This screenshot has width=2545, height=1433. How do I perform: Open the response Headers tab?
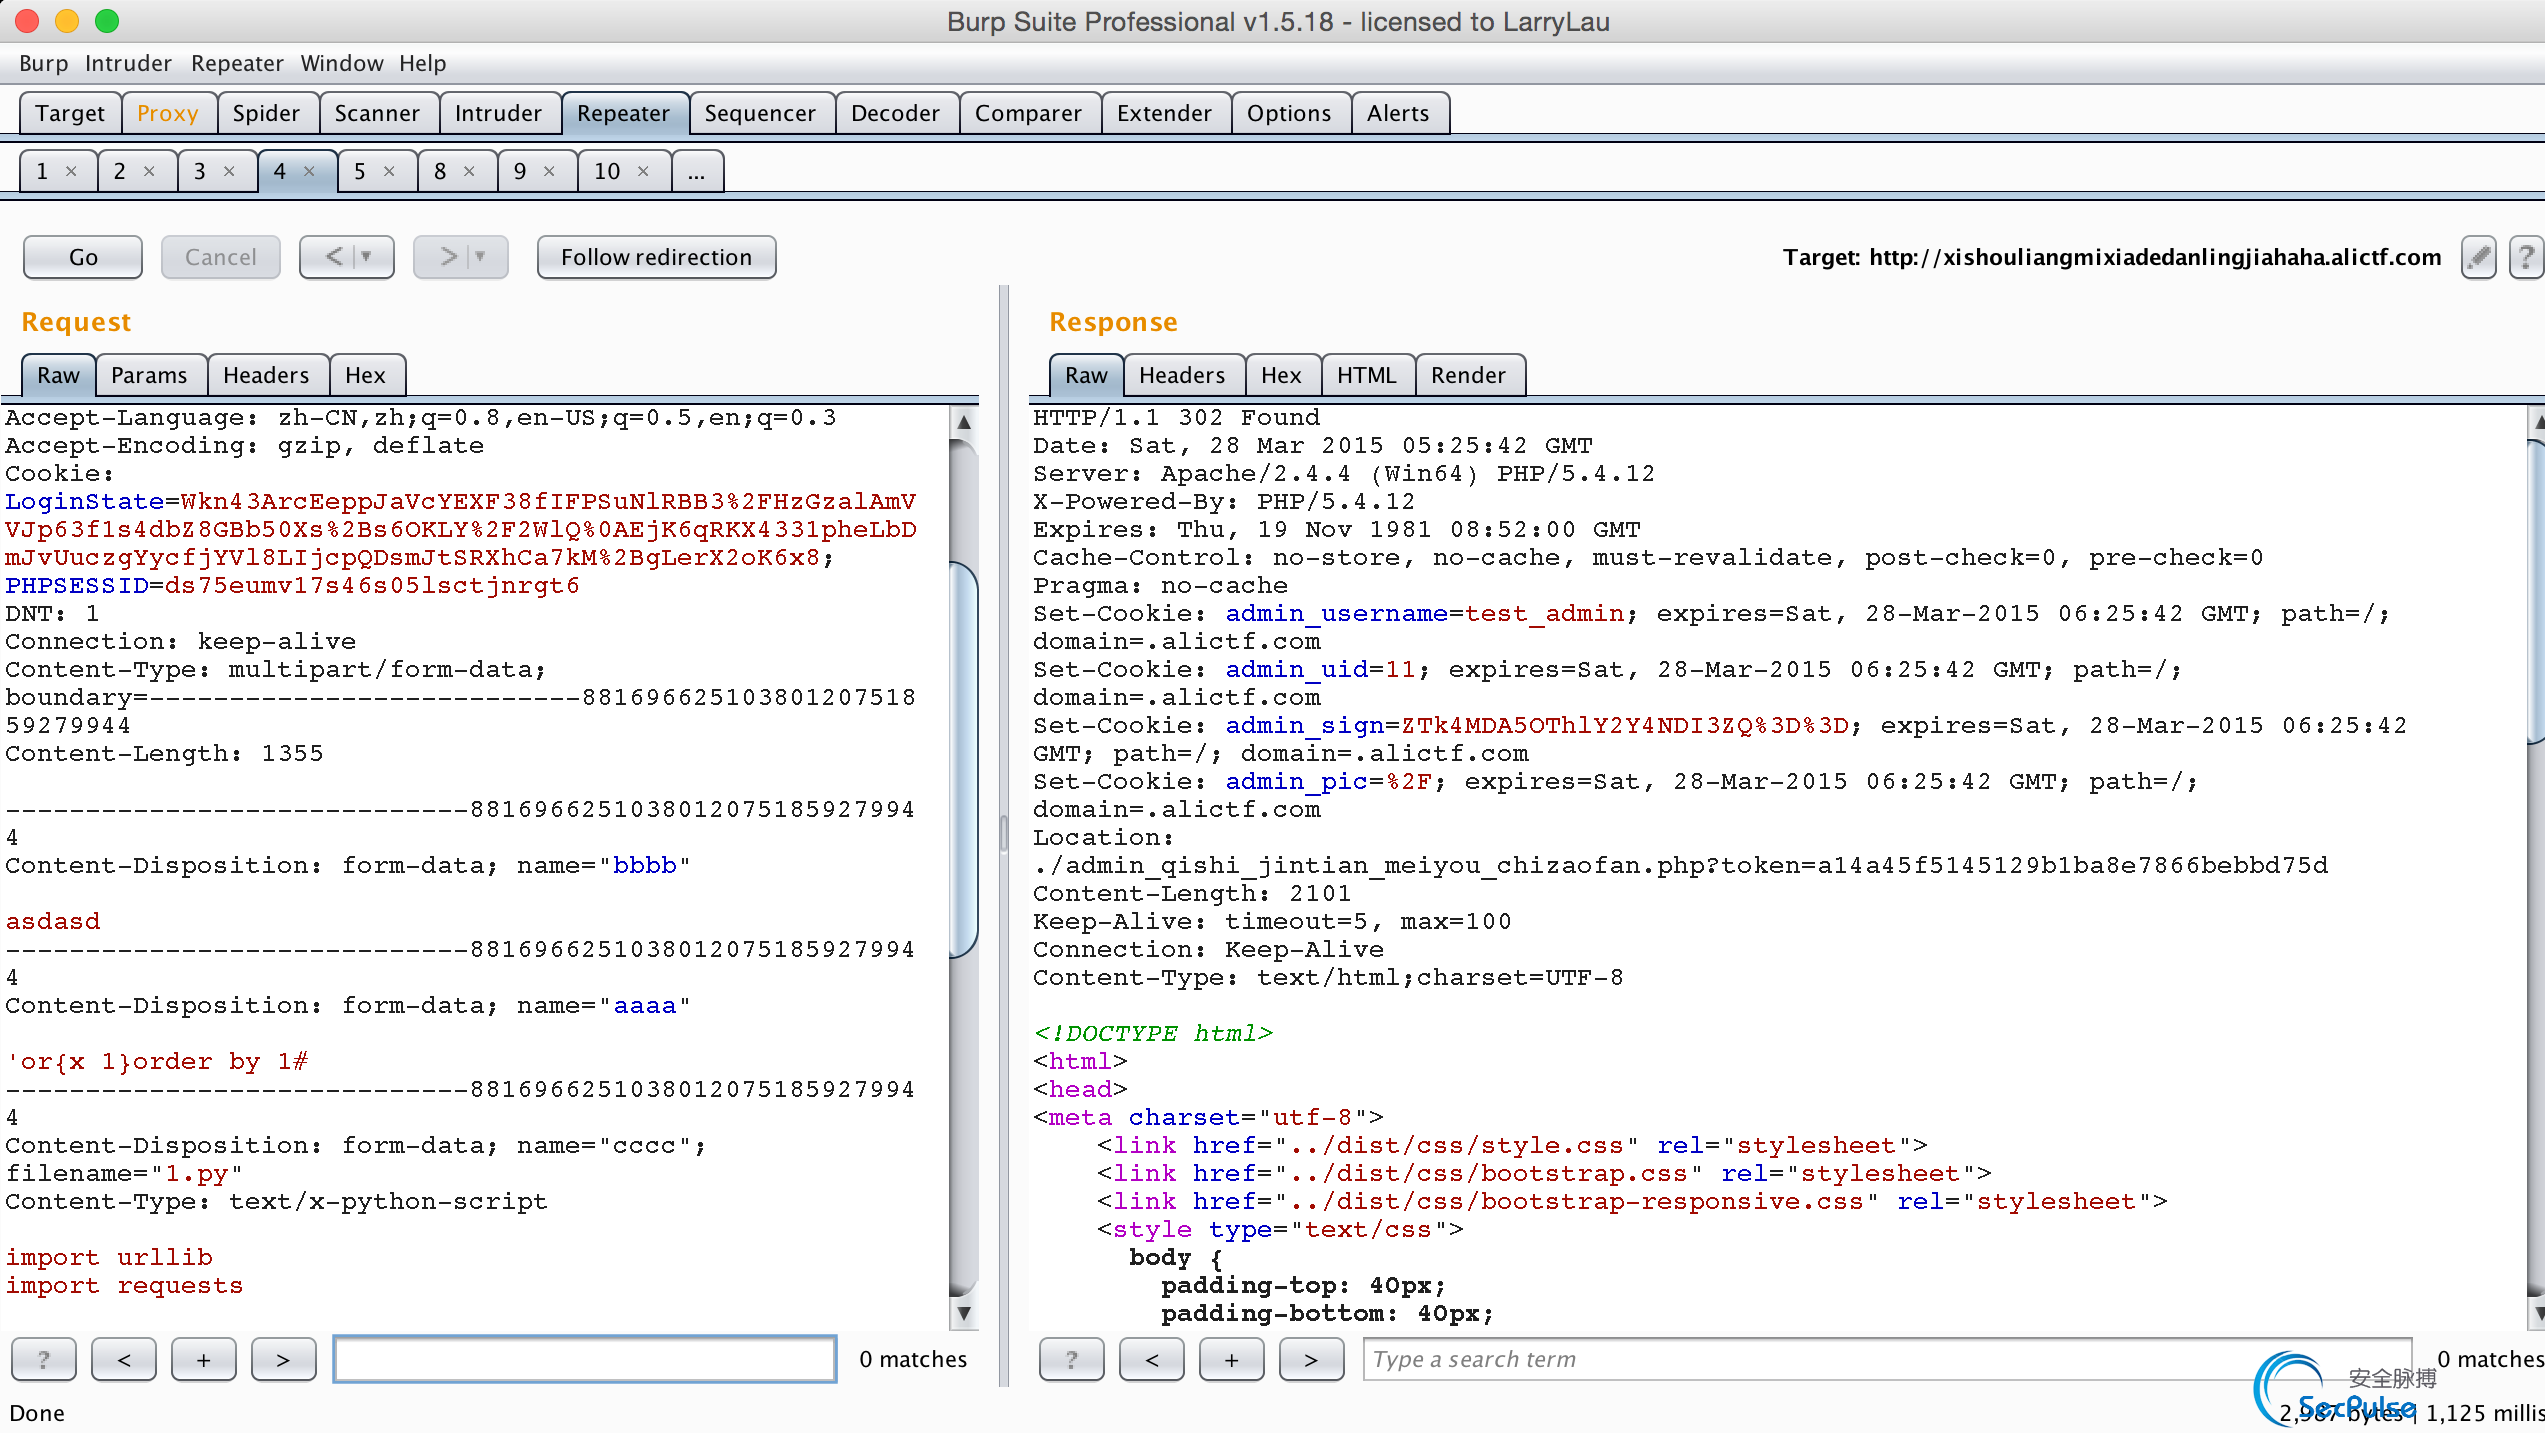[1182, 375]
